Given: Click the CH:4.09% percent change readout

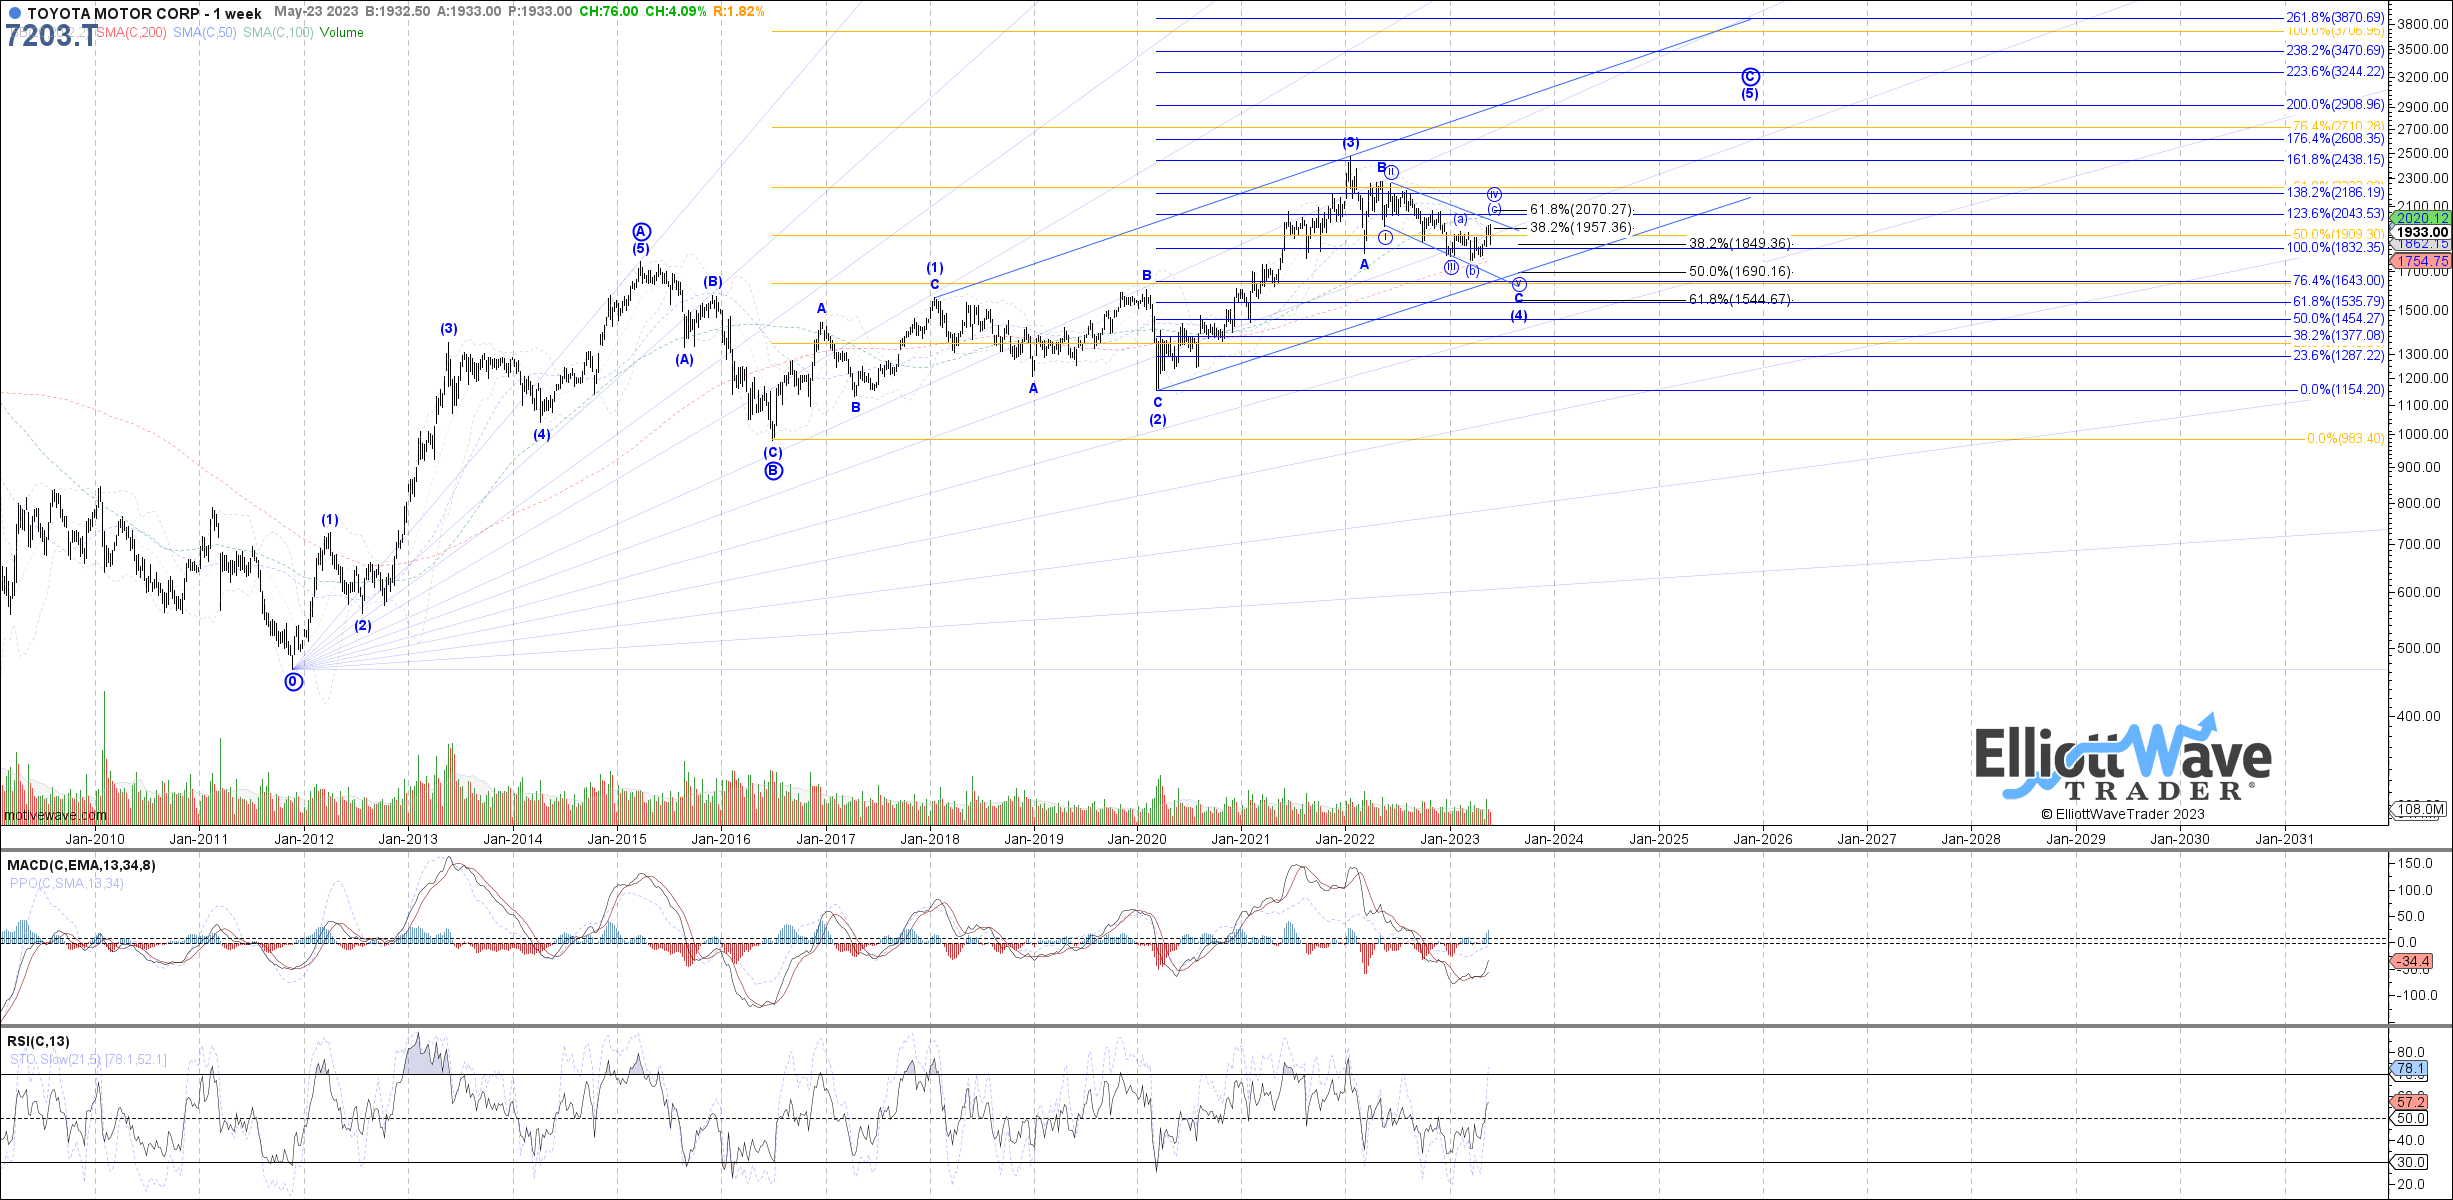Looking at the screenshot, I should click(676, 12).
